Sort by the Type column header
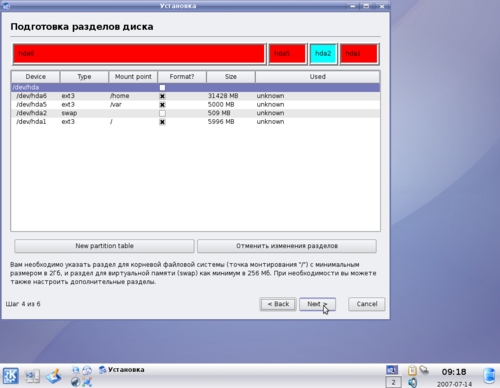The image size is (500, 388). (84, 77)
